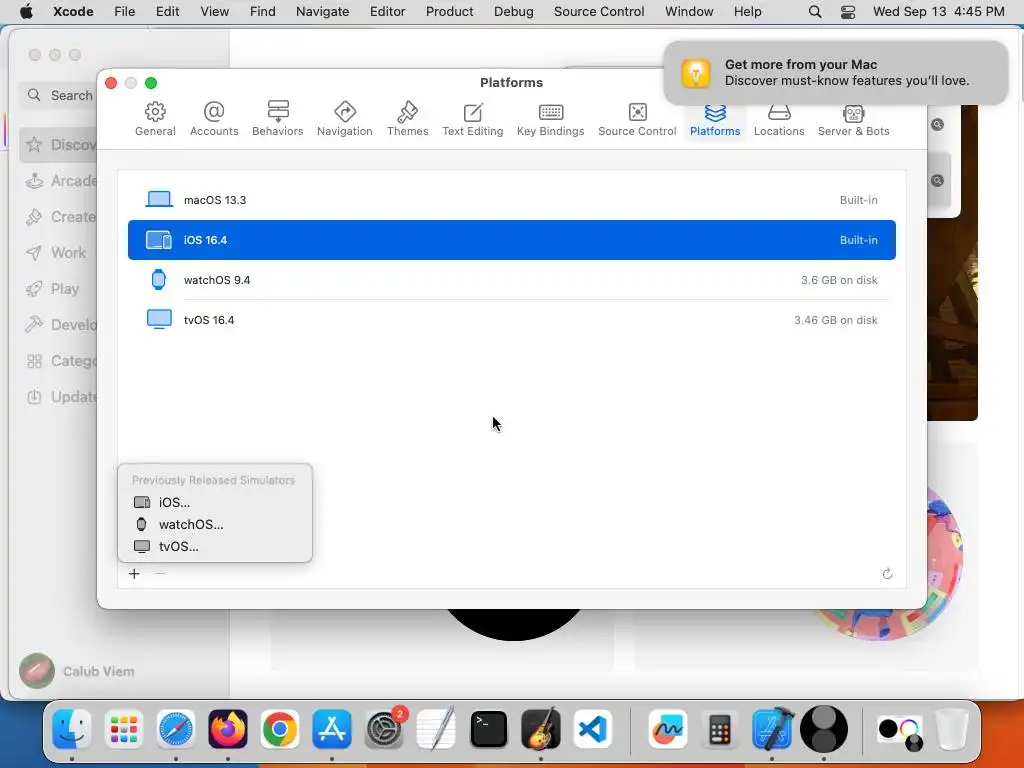Screen dimensions: 1024x768
Task: Select the tvOS 16.4 platform row
Action: tap(512, 320)
